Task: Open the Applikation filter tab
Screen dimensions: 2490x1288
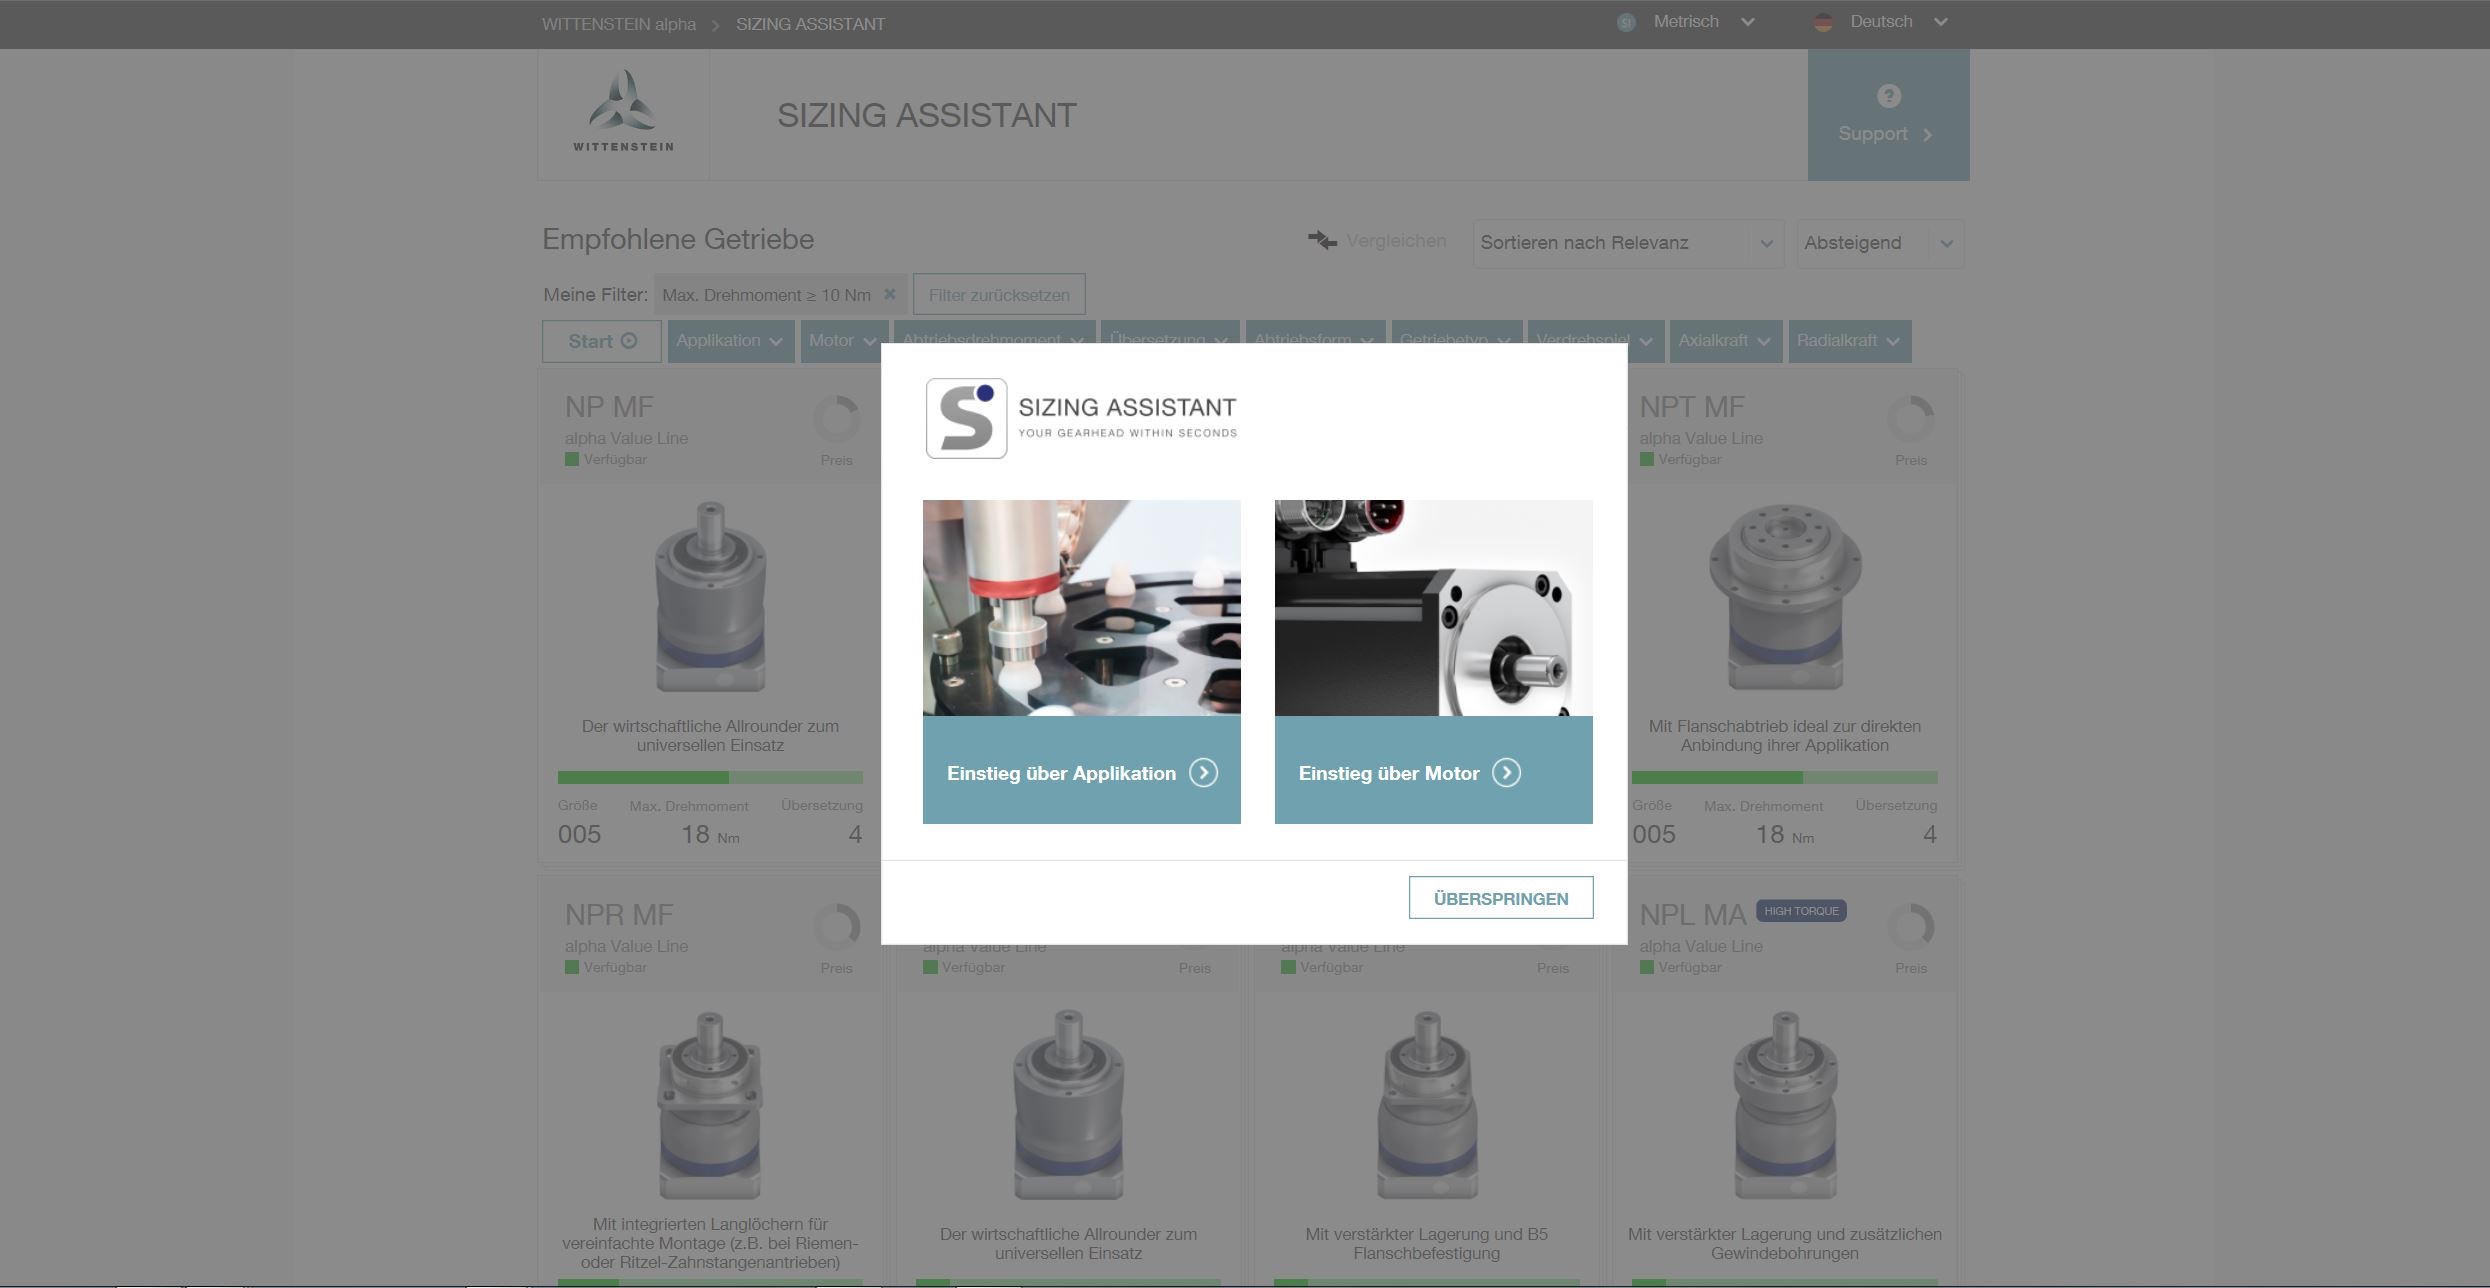Action: point(730,341)
